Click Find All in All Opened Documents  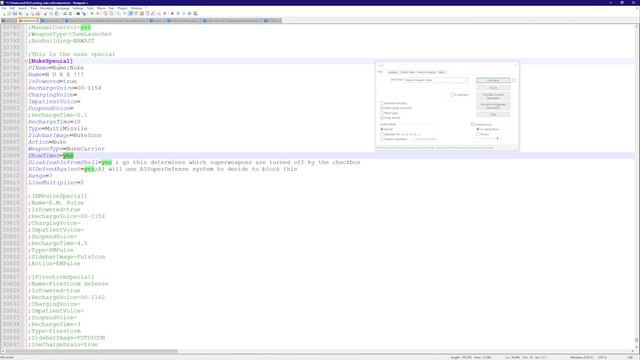pos(493,106)
